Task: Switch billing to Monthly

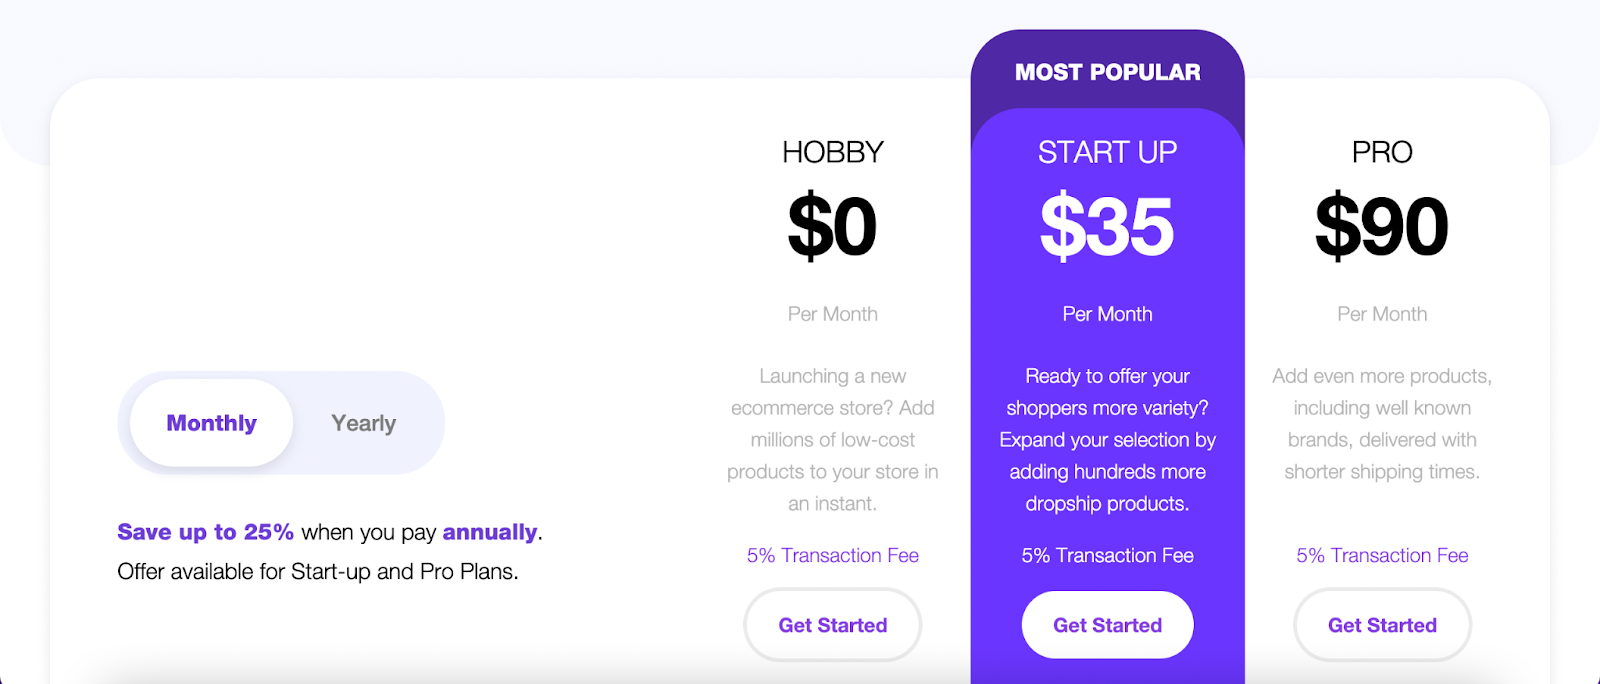Action: tap(211, 423)
